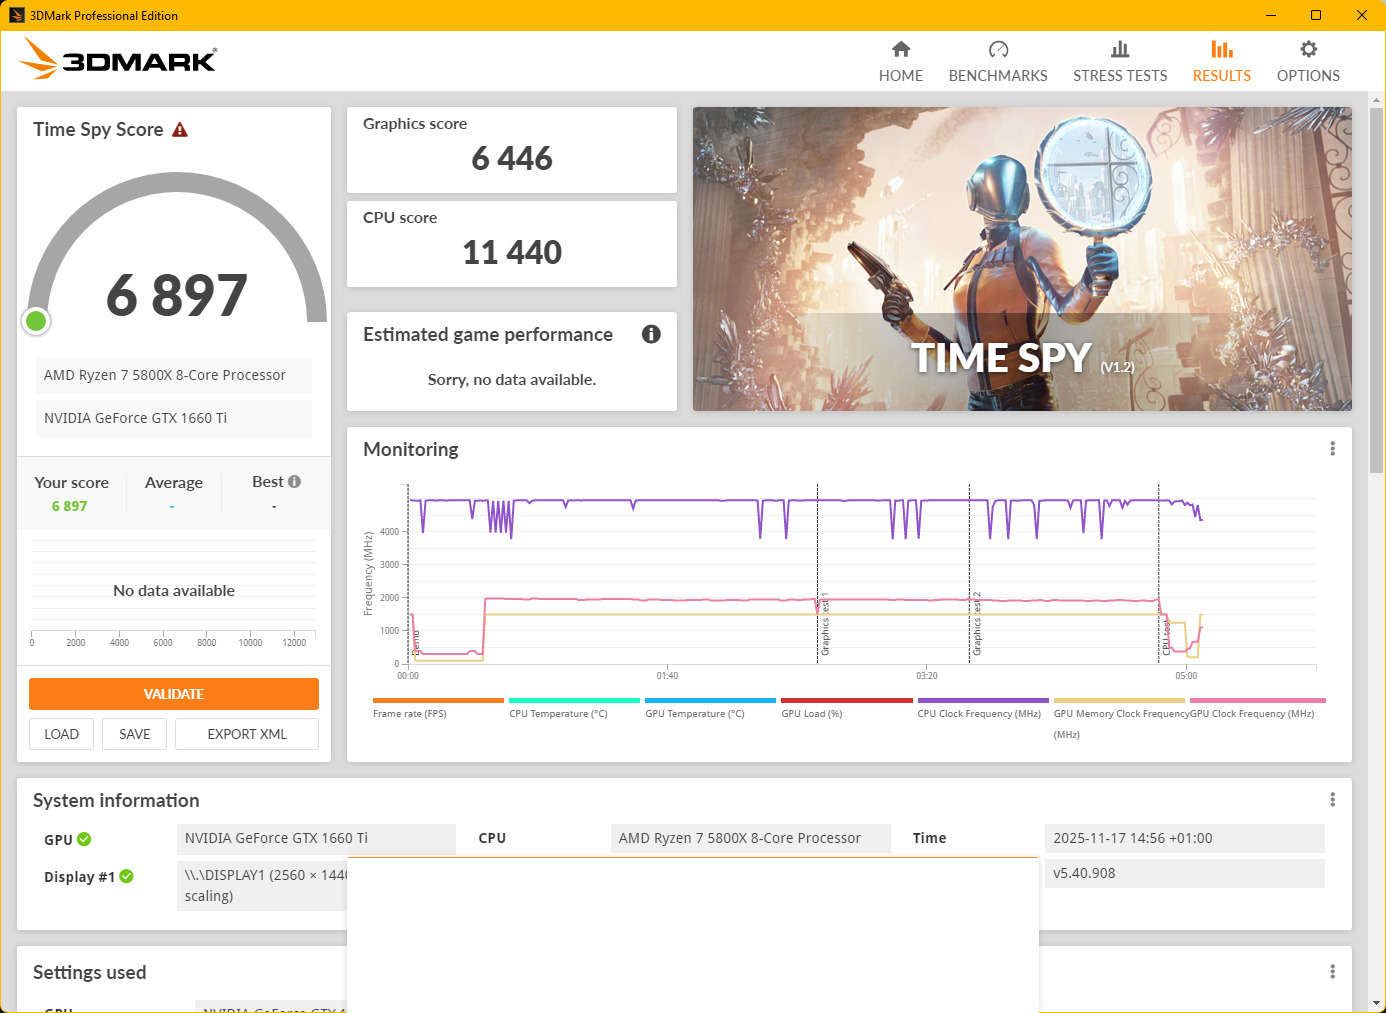Image resolution: width=1386 pixels, height=1013 pixels.
Task: Toggle the GPU Memory Clock Frequency legend
Action: coord(1119,719)
